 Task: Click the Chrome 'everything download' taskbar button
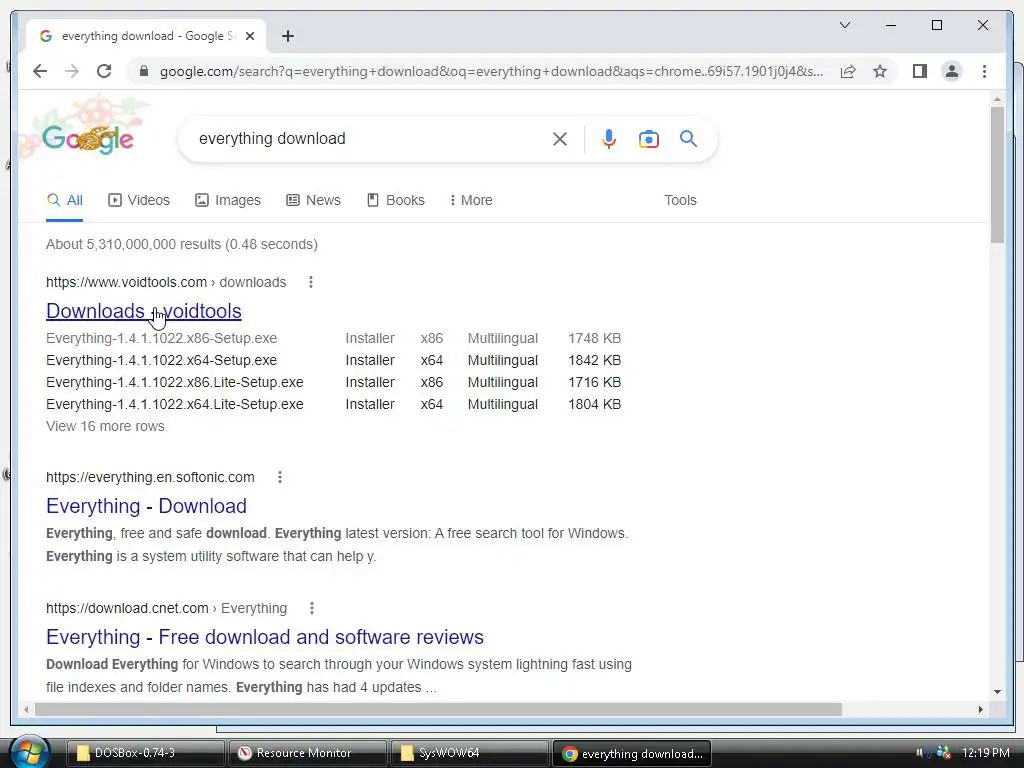coord(632,753)
